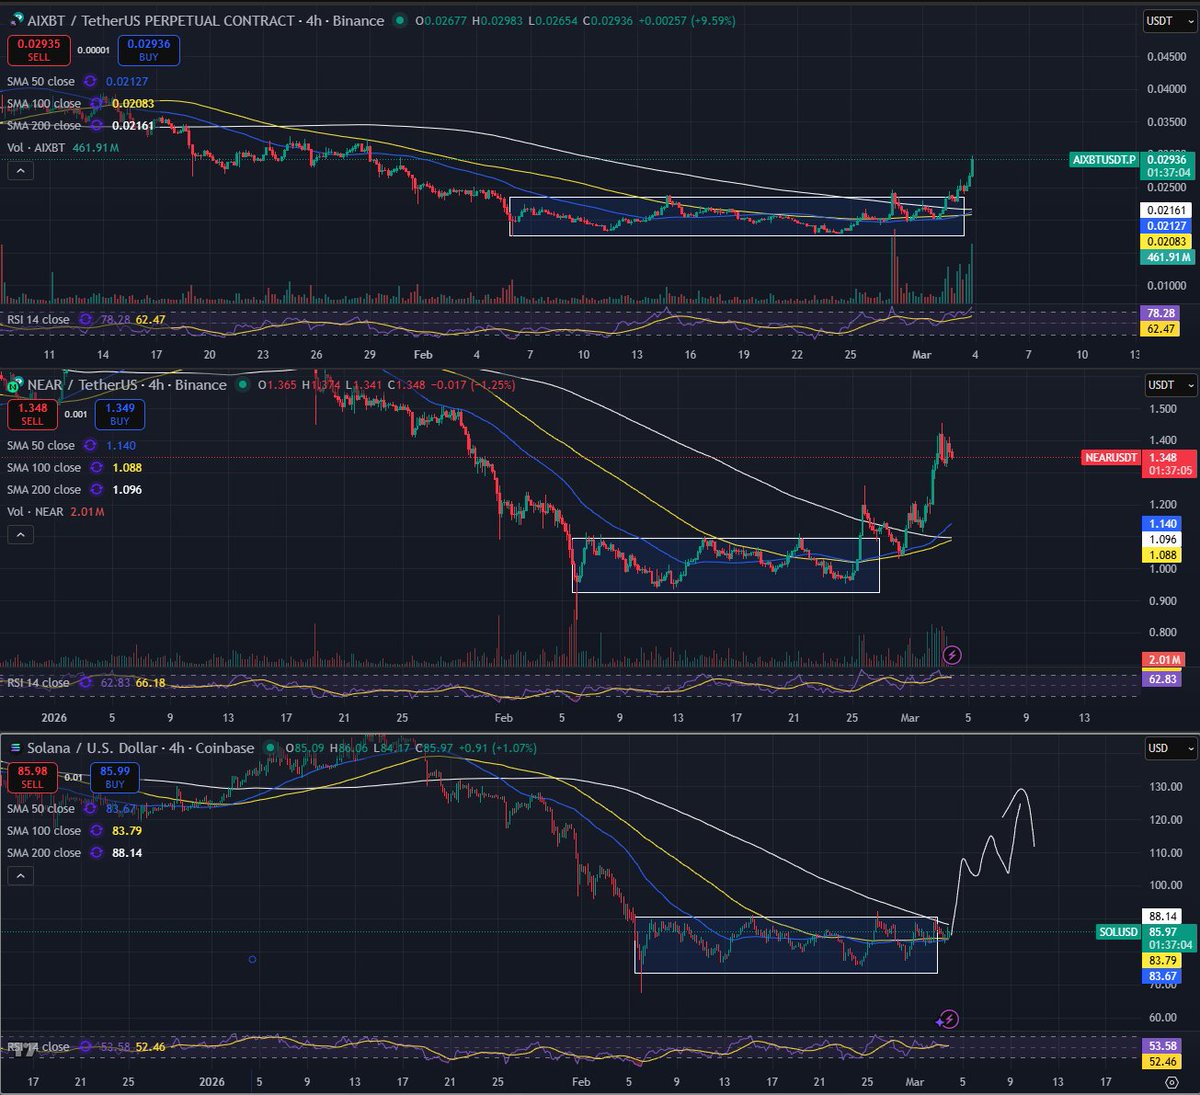Click AIXBT SMA 100 purple indicator icon
1200x1095 pixels.
(x=97, y=104)
